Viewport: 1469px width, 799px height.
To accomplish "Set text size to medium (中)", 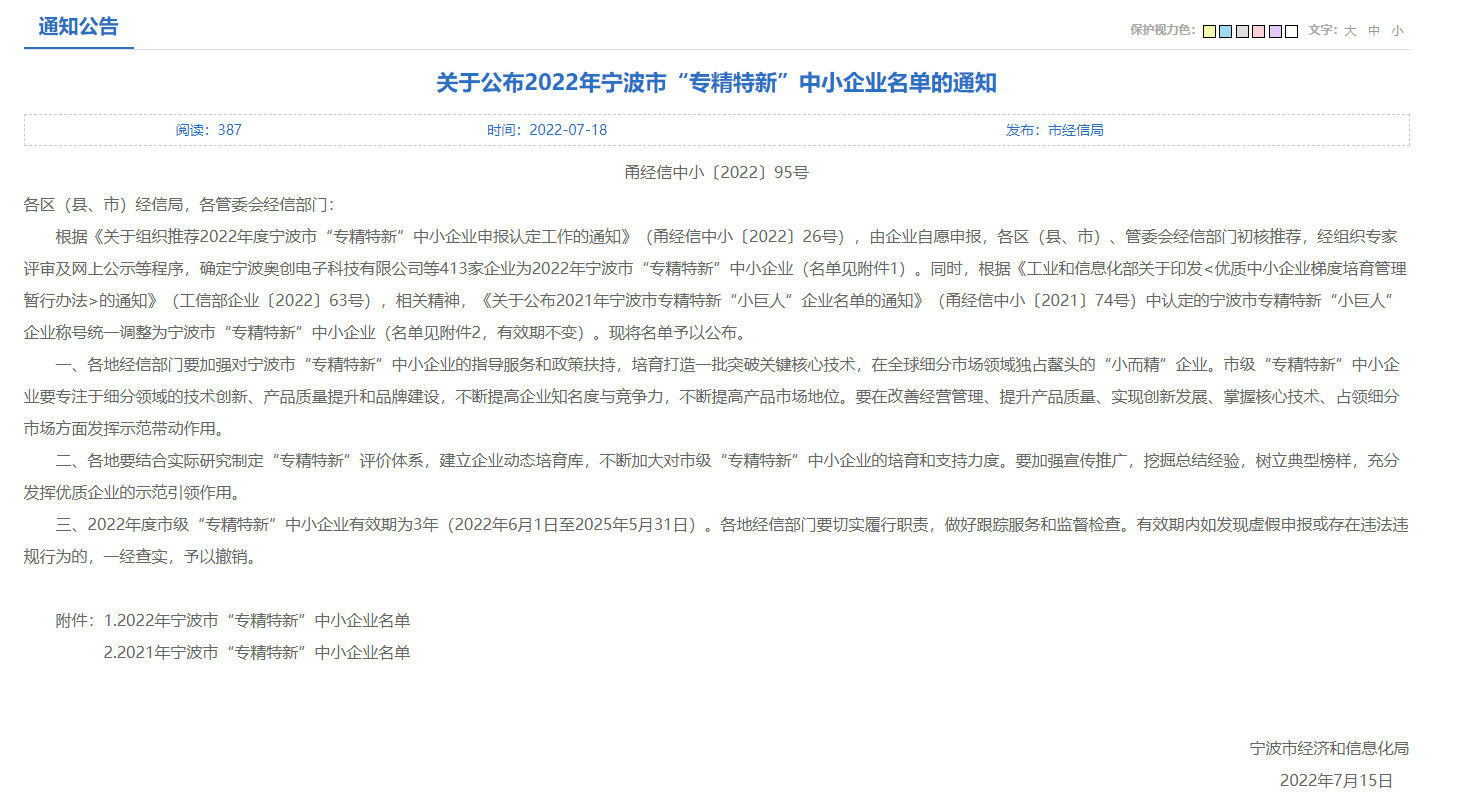I will point(1374,31).
